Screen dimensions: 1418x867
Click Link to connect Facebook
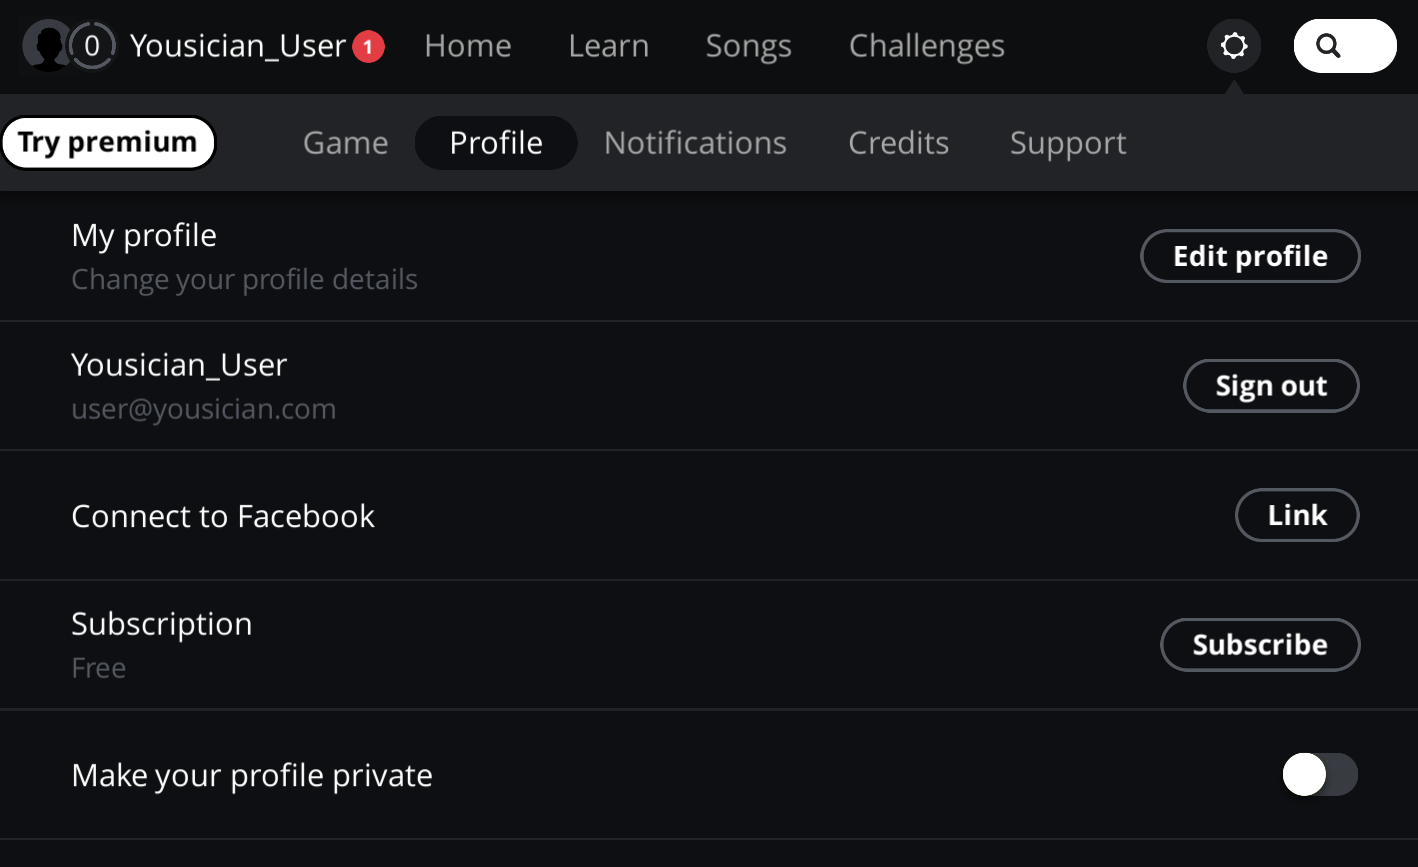pos(1297,516)
